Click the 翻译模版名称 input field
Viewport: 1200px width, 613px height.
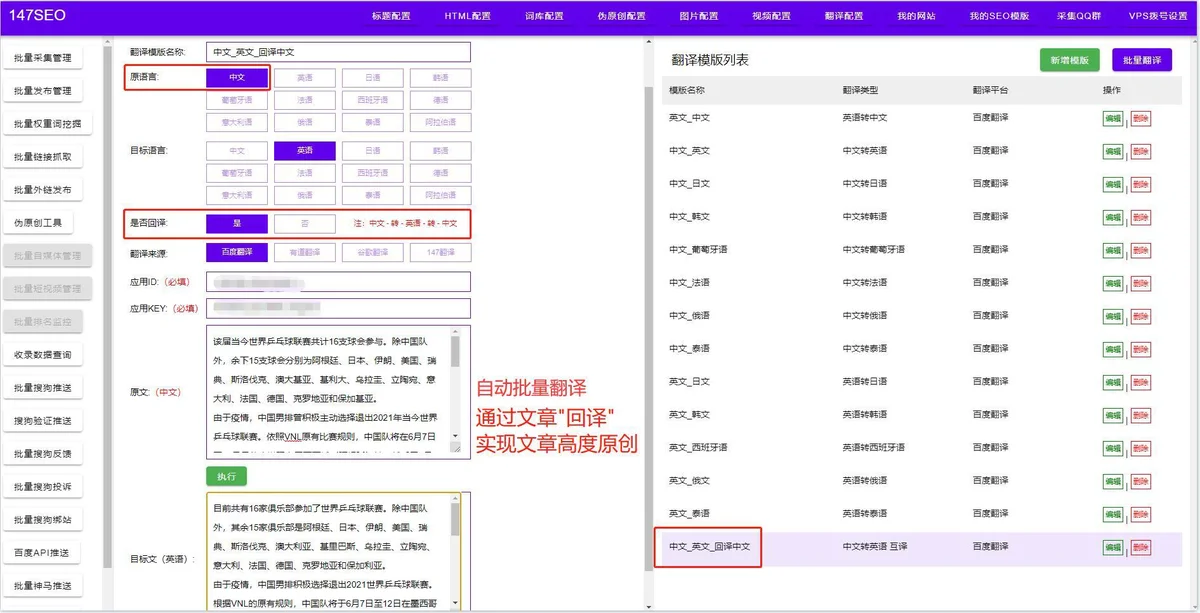point(338,52)
